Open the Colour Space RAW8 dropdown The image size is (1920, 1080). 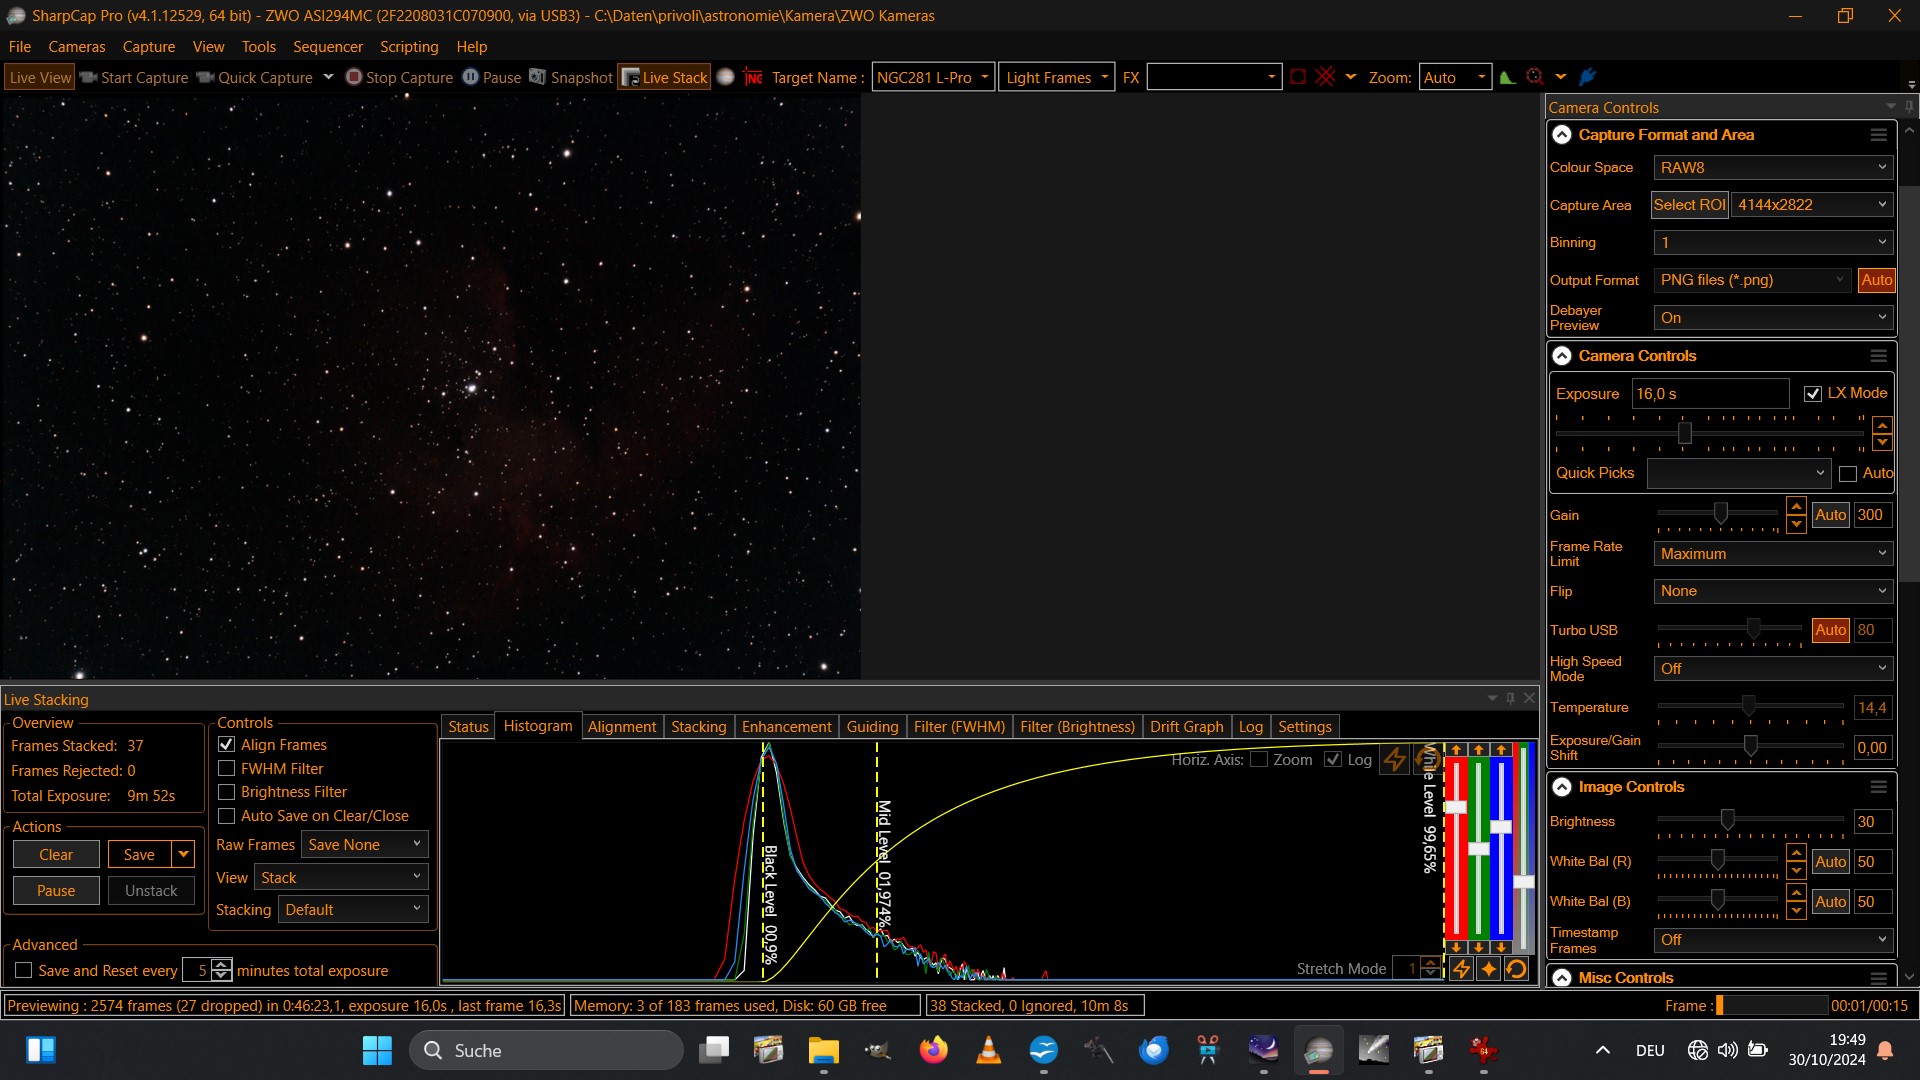[1773, 168]
